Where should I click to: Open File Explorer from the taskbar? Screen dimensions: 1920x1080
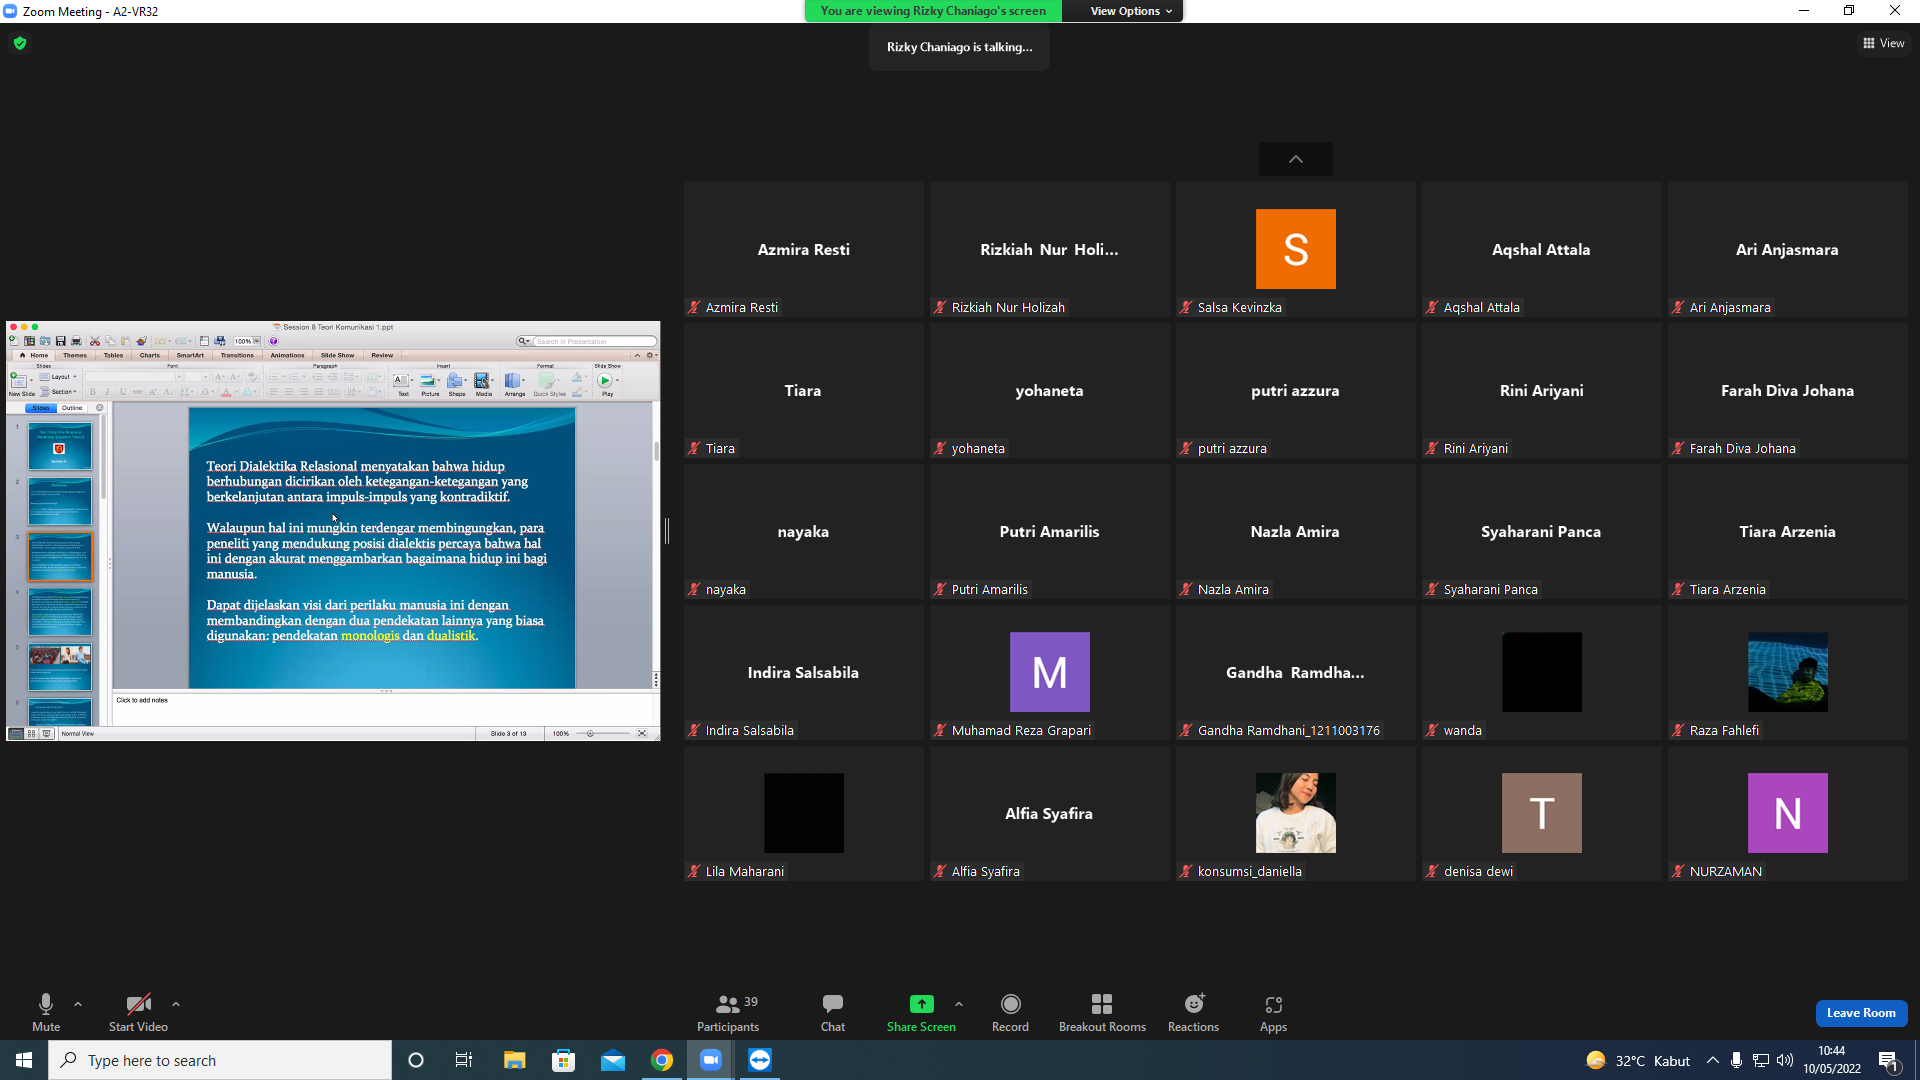(x=514, y=1060)
